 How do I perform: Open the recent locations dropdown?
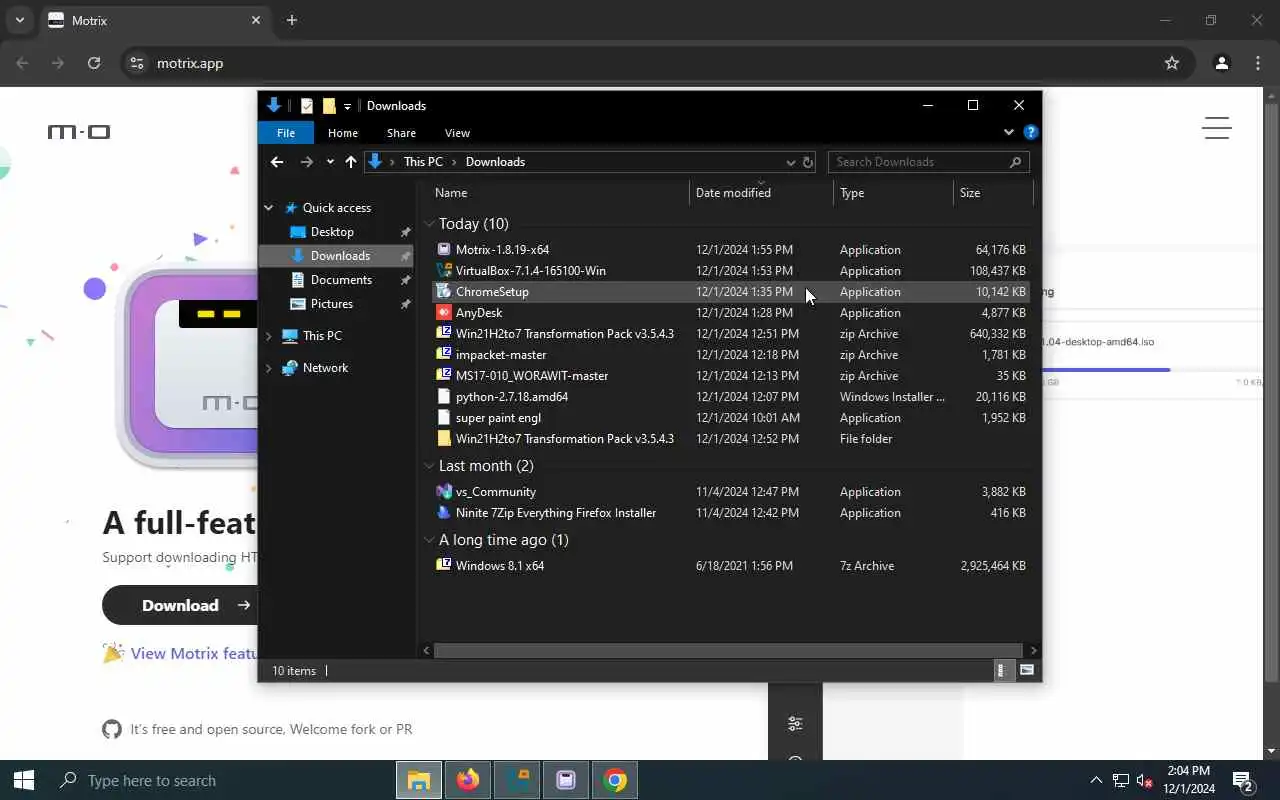[x=330, y=162]
